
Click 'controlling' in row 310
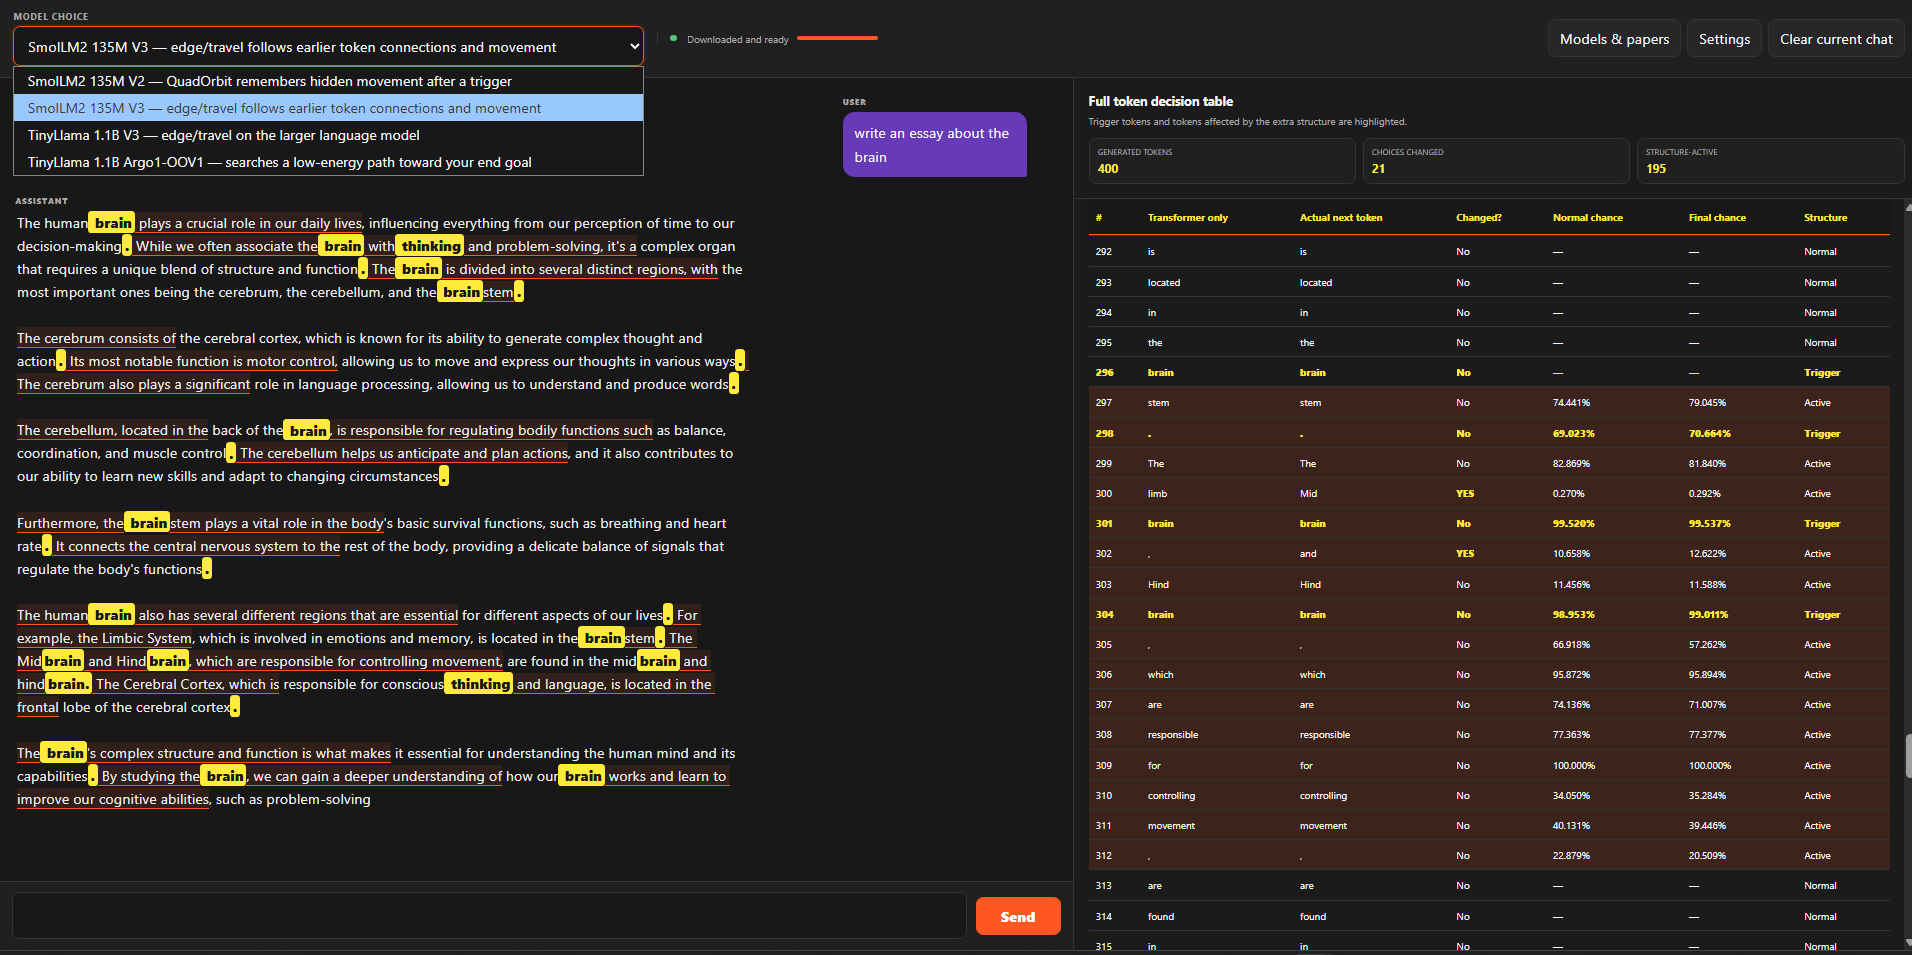pyautogui.click(x=1171, y=796)
